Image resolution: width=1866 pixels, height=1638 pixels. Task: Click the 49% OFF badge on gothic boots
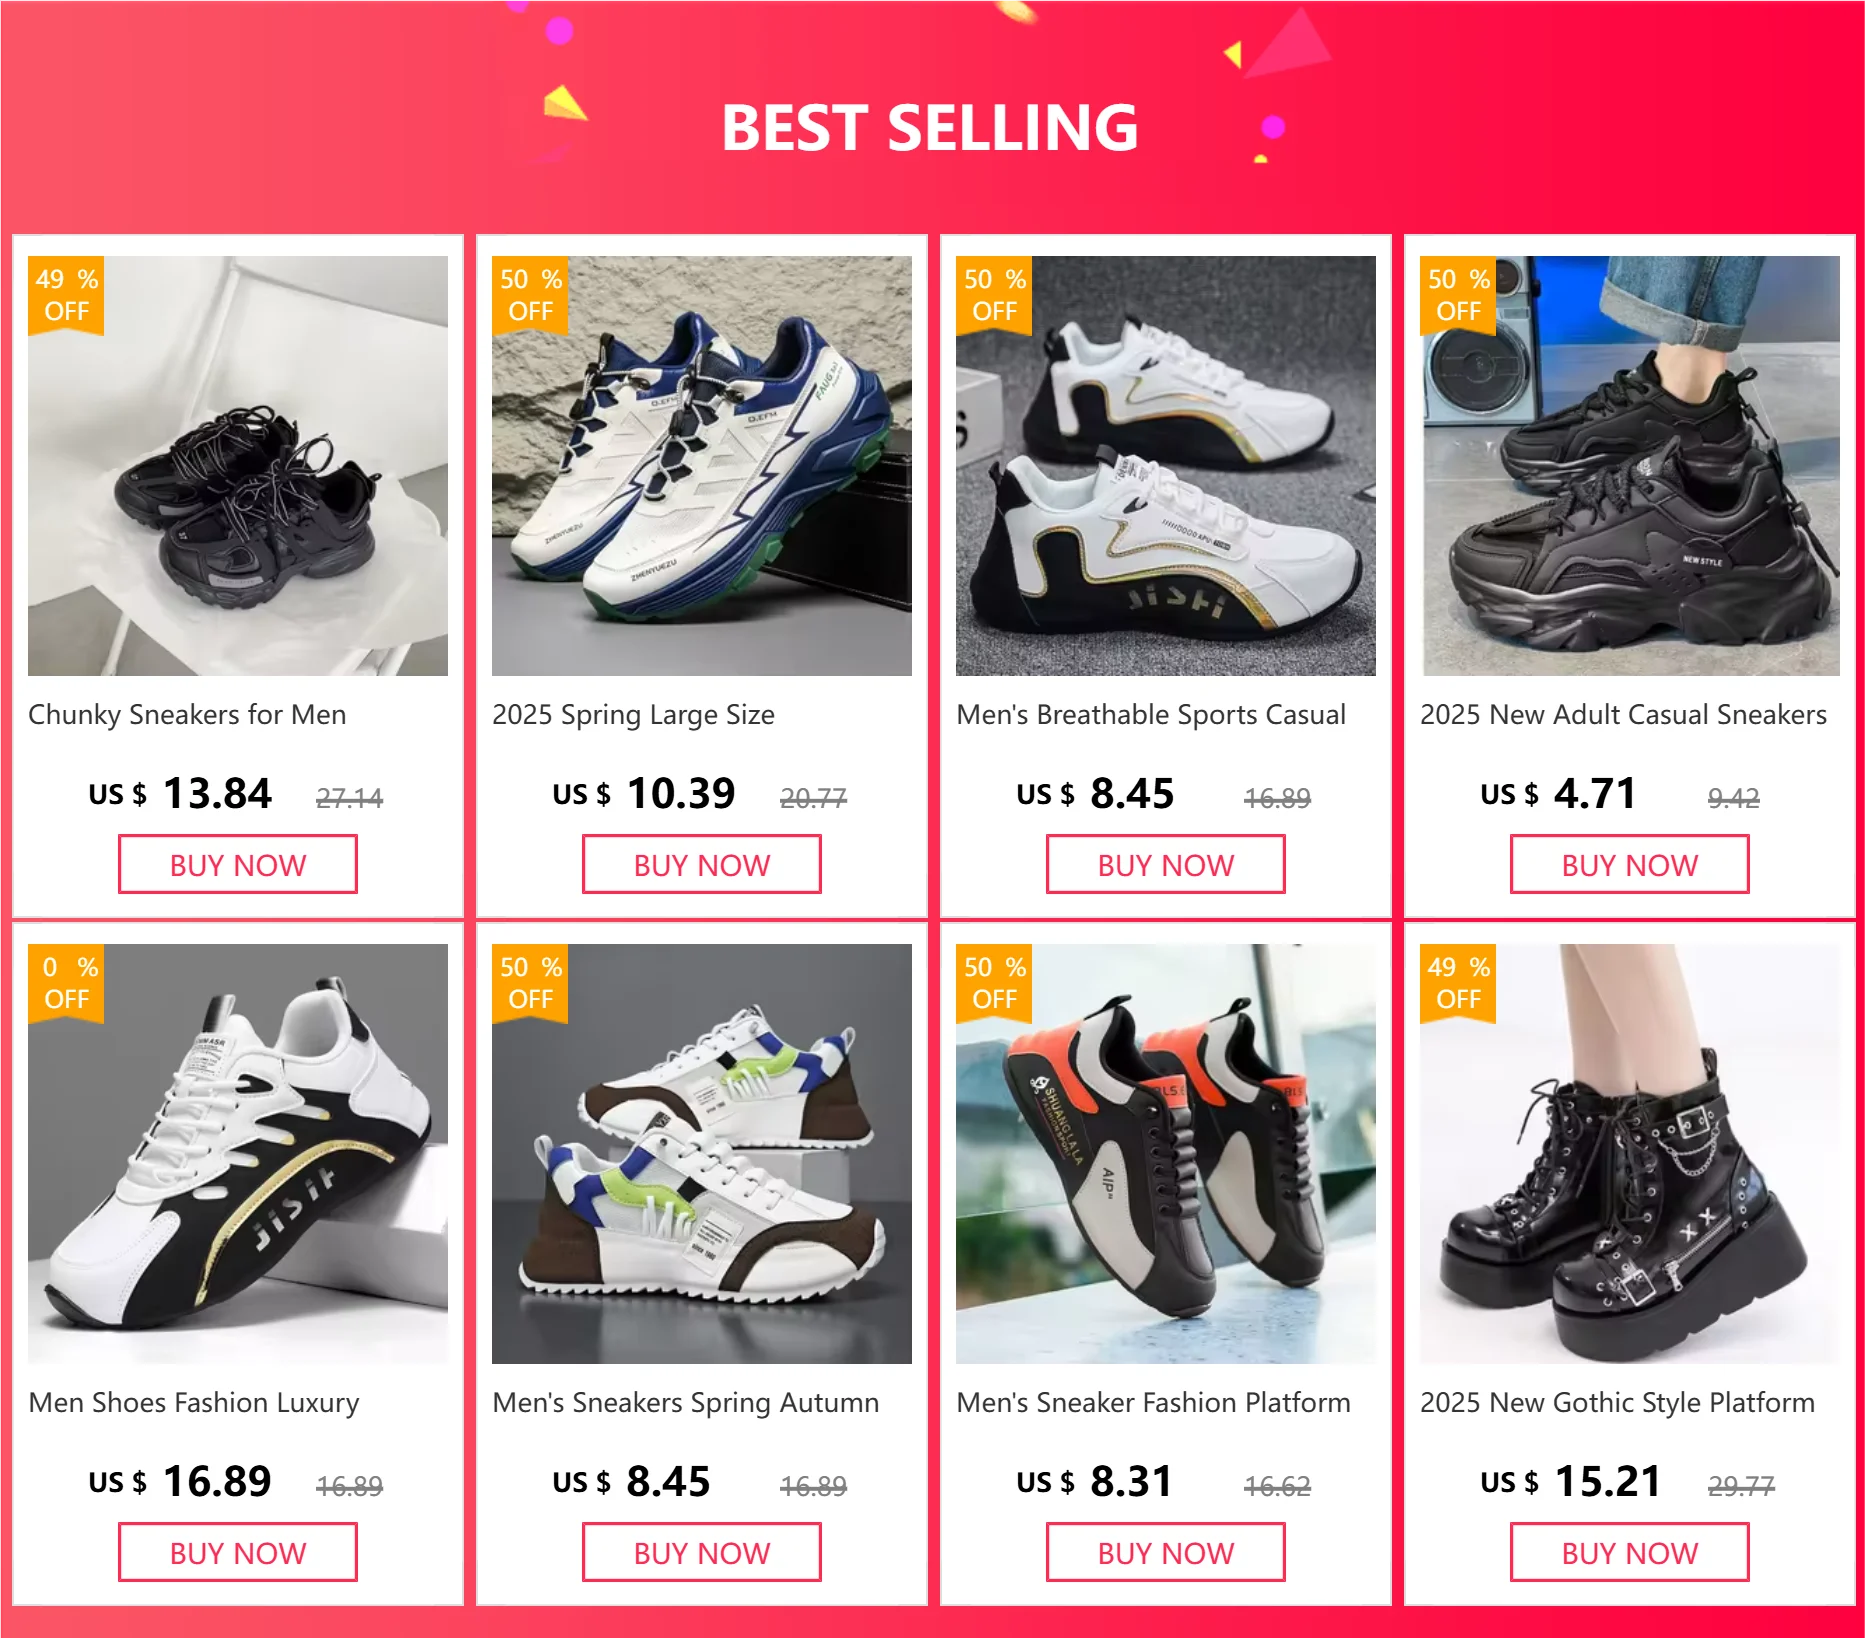click(x=1458, y=983)
